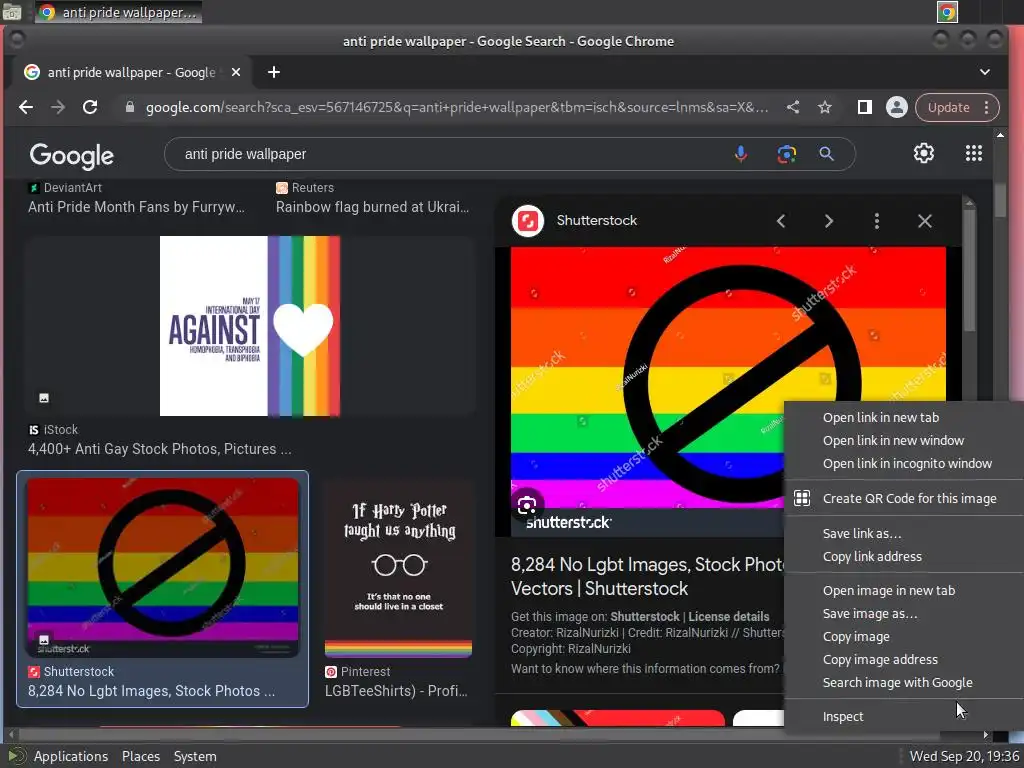Click the Shutterstock logo in preview header
This screenshot has width=1024, height=768.
528,221
